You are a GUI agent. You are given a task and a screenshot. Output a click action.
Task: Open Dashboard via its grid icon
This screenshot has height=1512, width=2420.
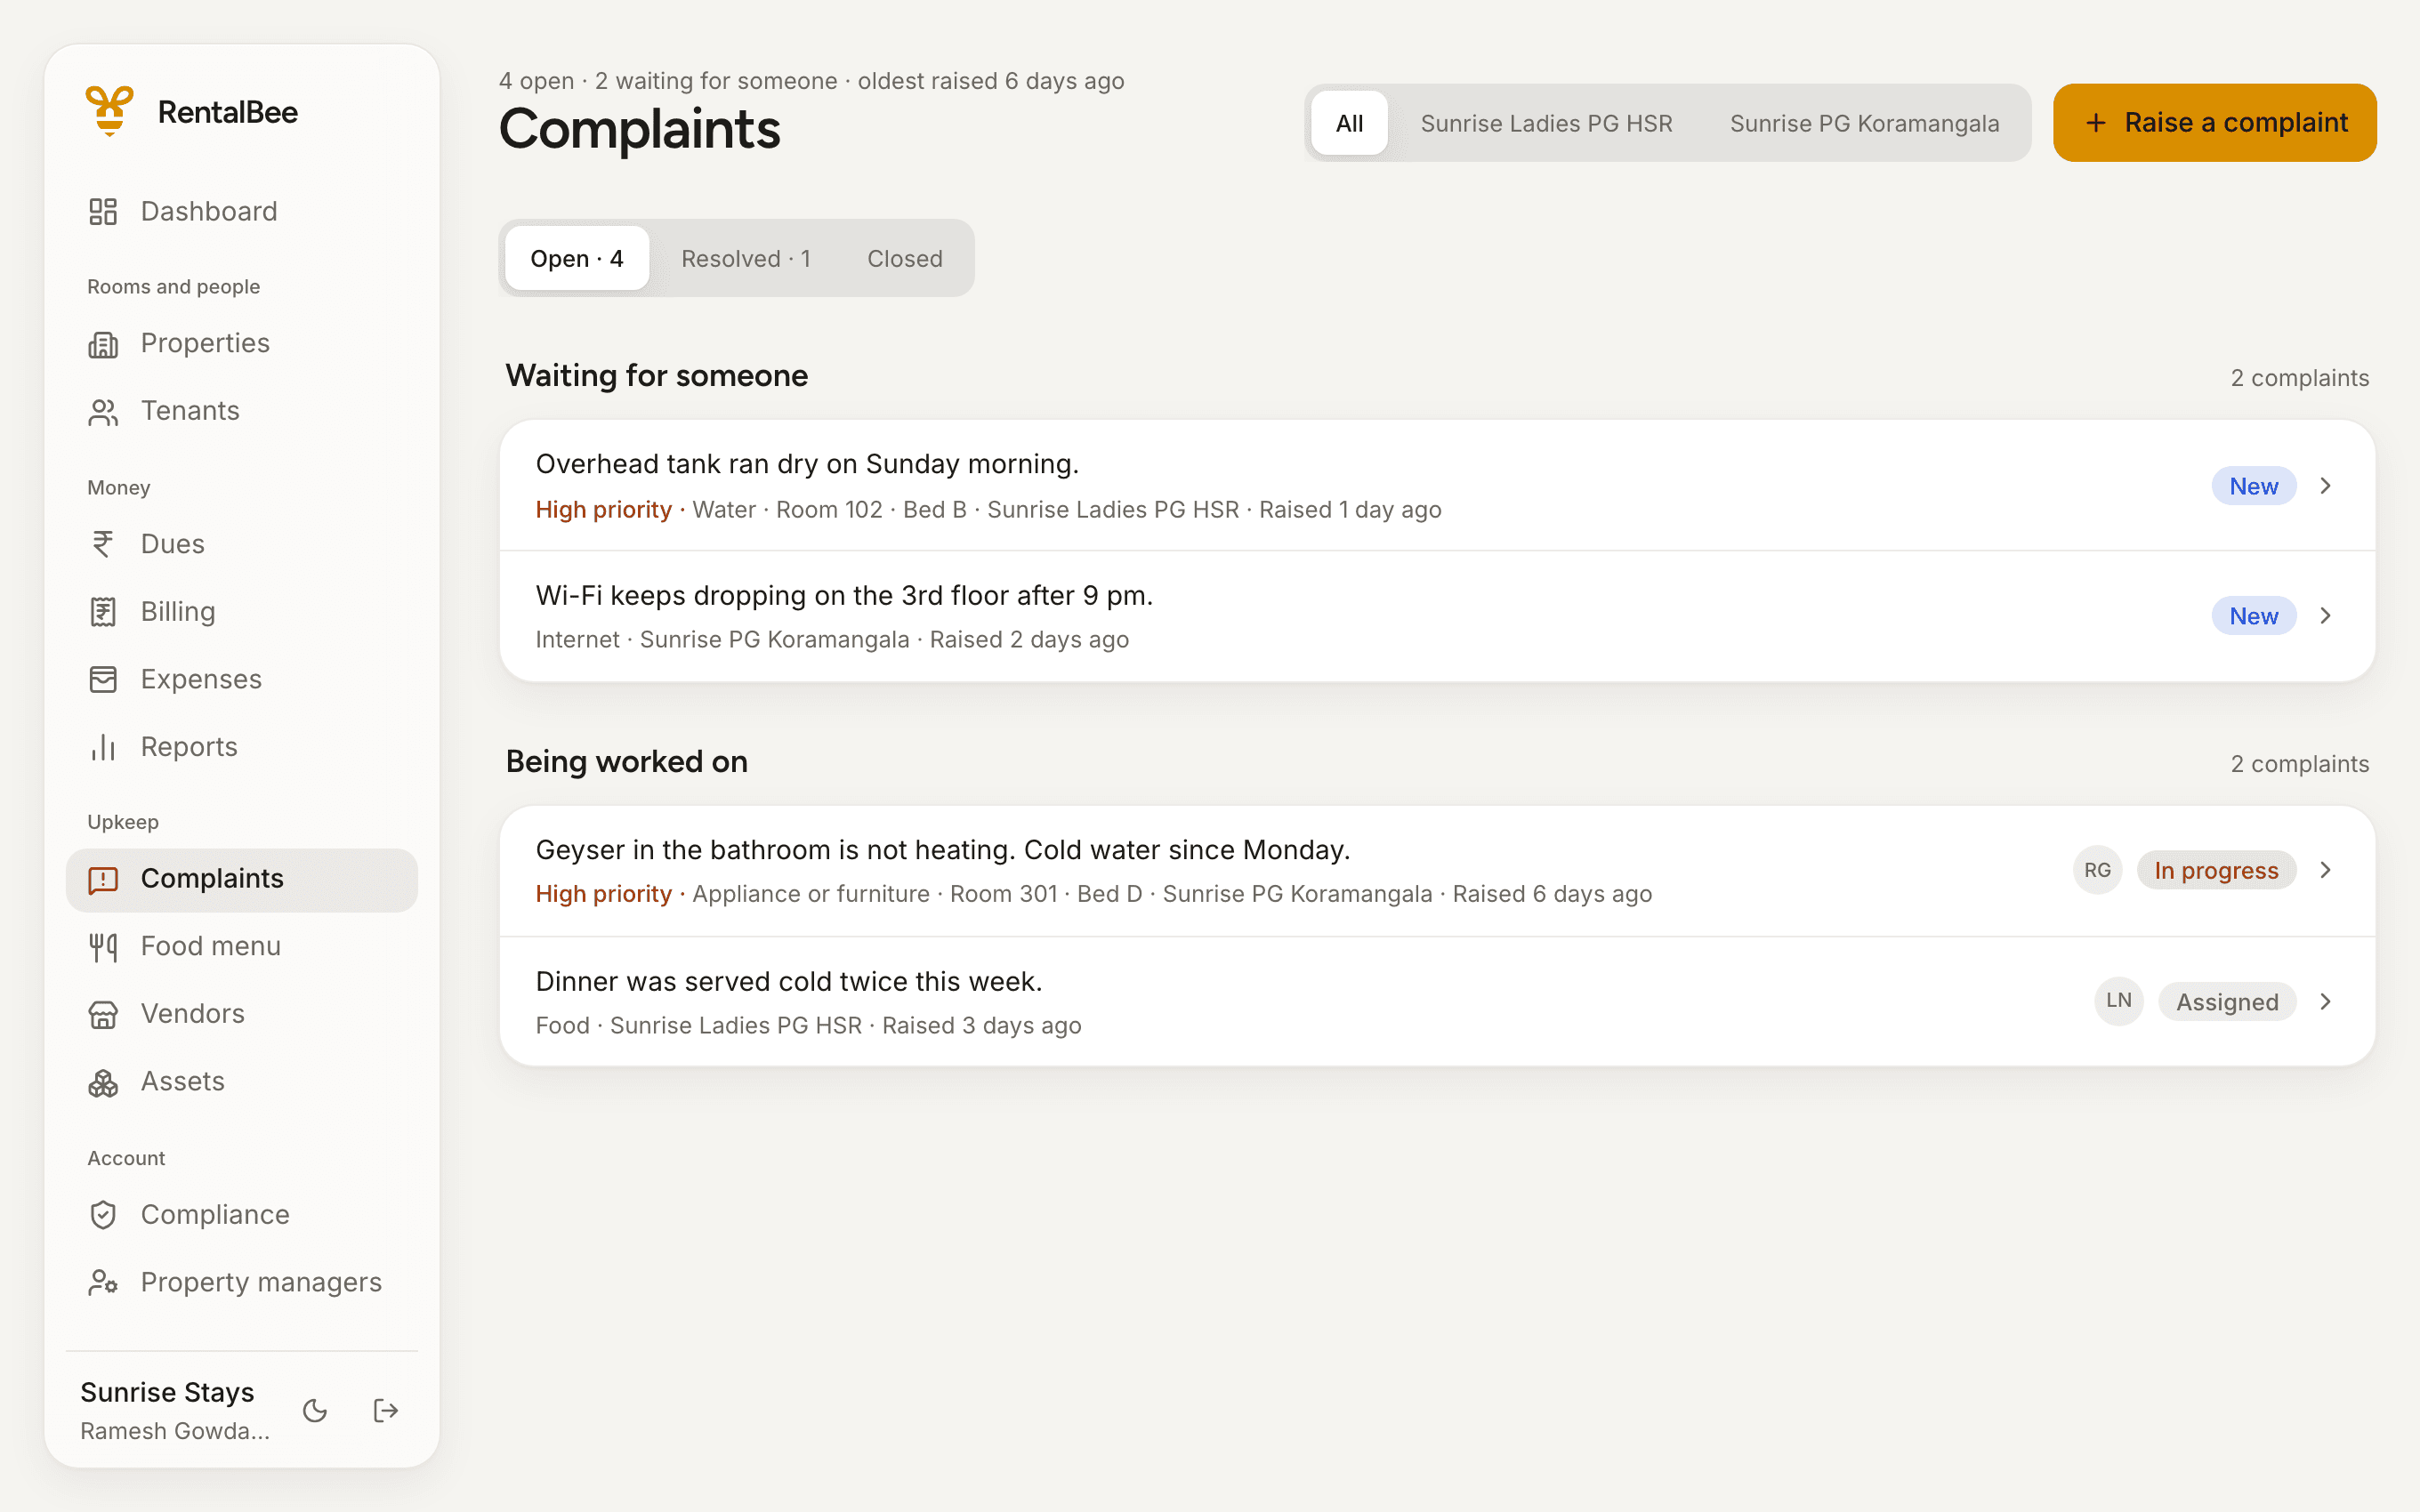coord(103,211)
